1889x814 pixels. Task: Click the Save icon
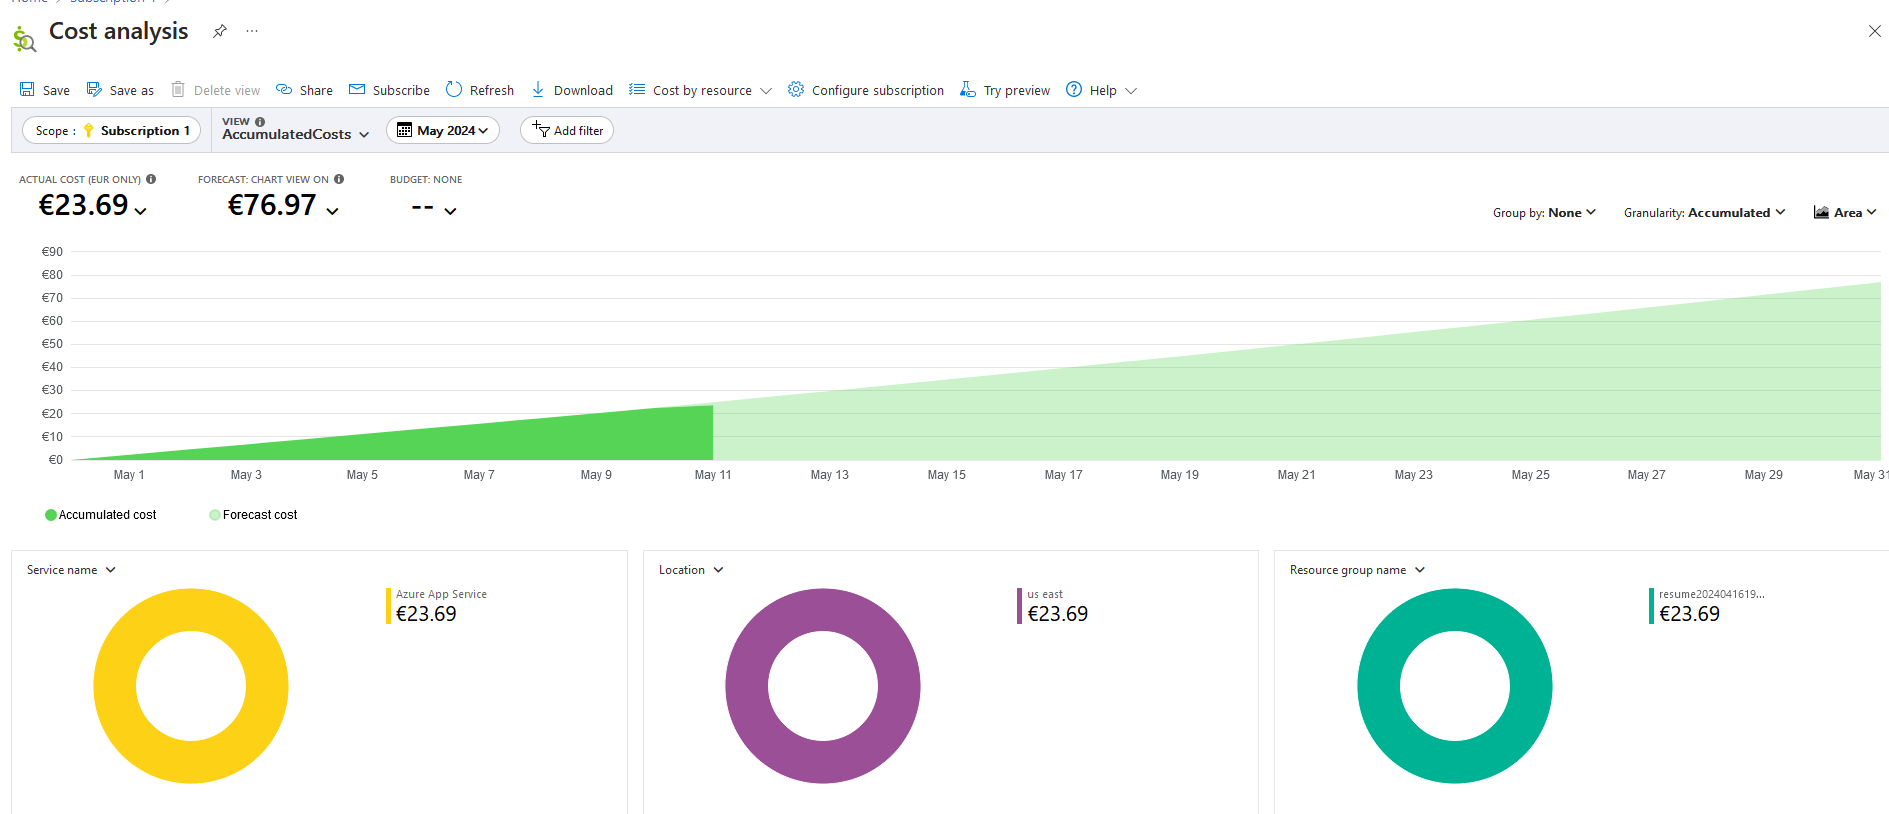pyautogui.click(x=27, y=90)
